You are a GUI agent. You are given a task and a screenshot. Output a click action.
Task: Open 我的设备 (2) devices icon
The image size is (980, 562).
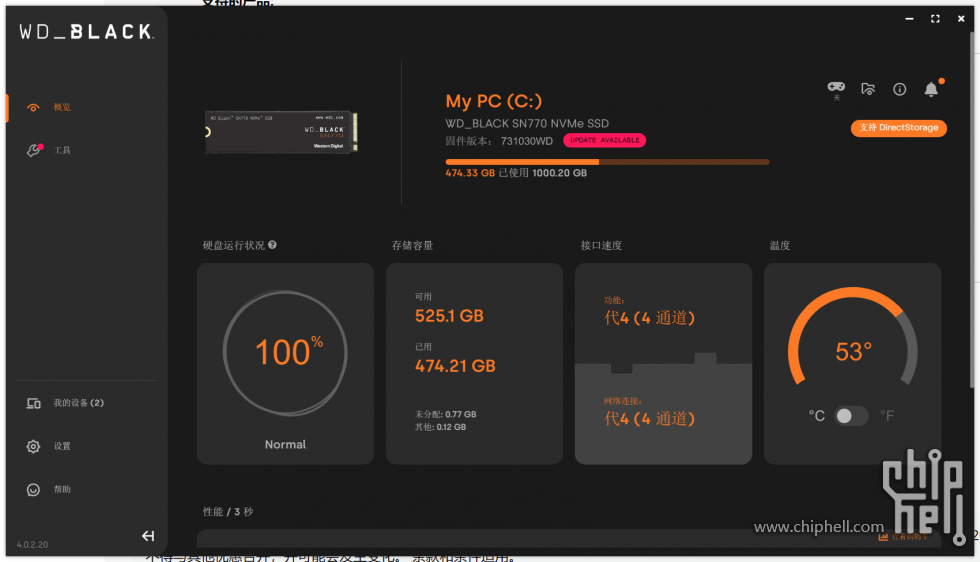coord(34,403)
